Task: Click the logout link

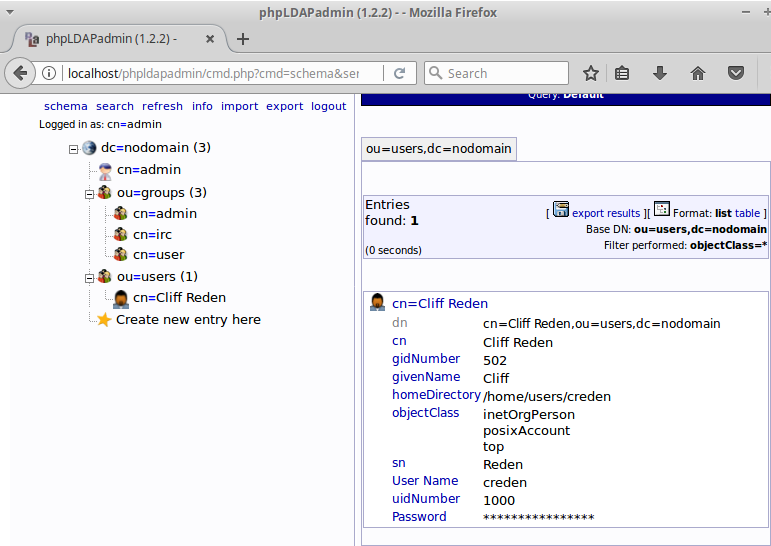Action: 328,106
